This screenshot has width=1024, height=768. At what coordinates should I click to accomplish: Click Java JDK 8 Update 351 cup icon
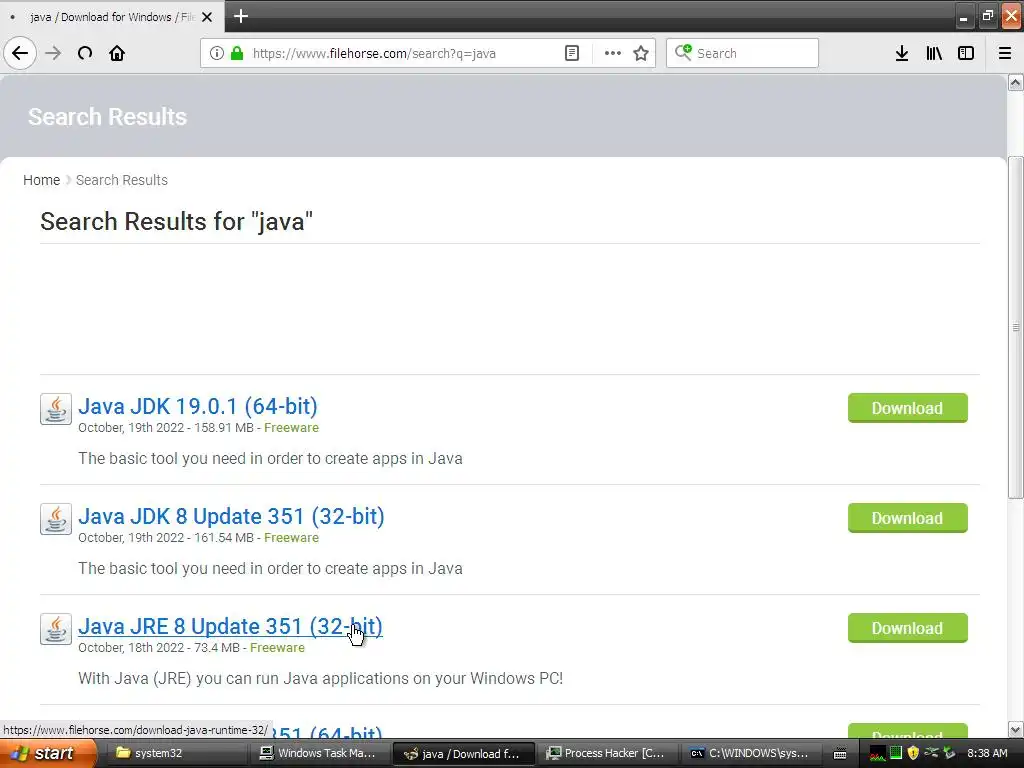coord(56,519)
